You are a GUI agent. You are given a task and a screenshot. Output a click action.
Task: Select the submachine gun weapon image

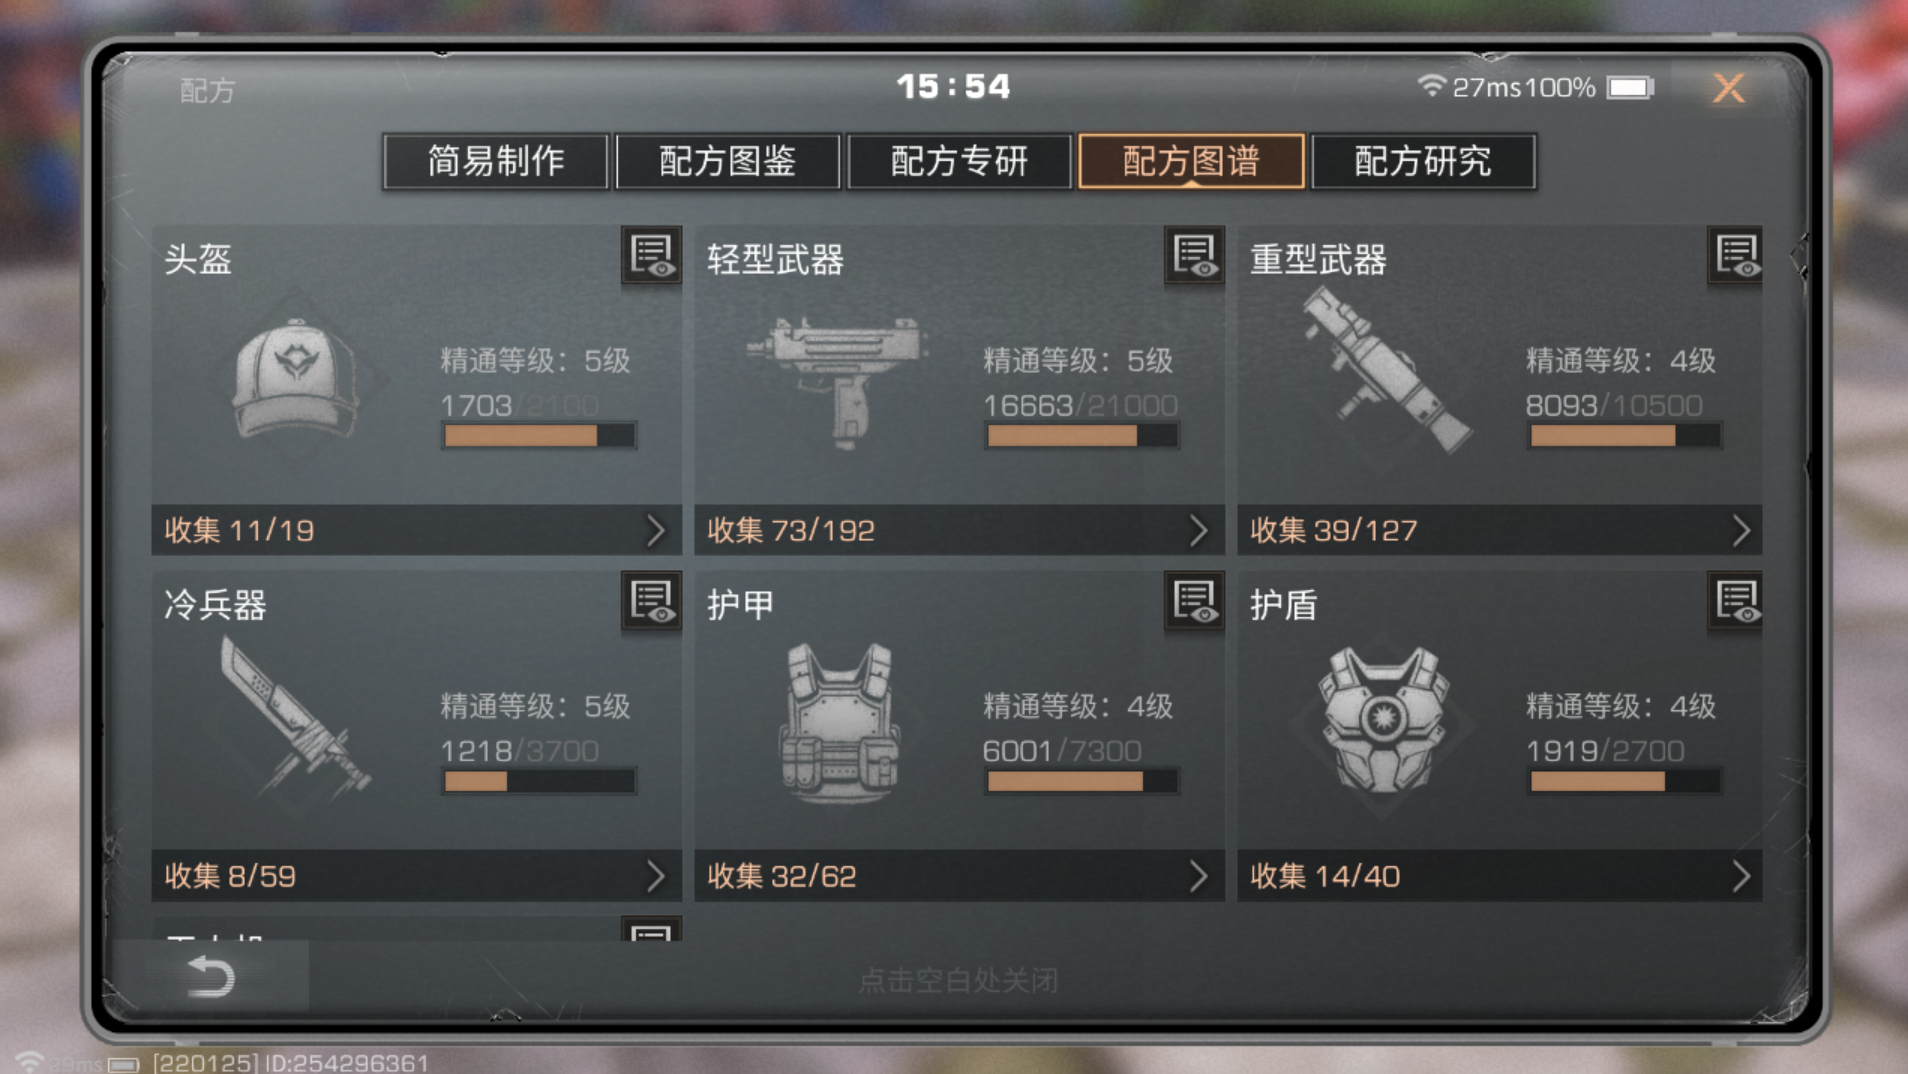click(x=838, y=380)
